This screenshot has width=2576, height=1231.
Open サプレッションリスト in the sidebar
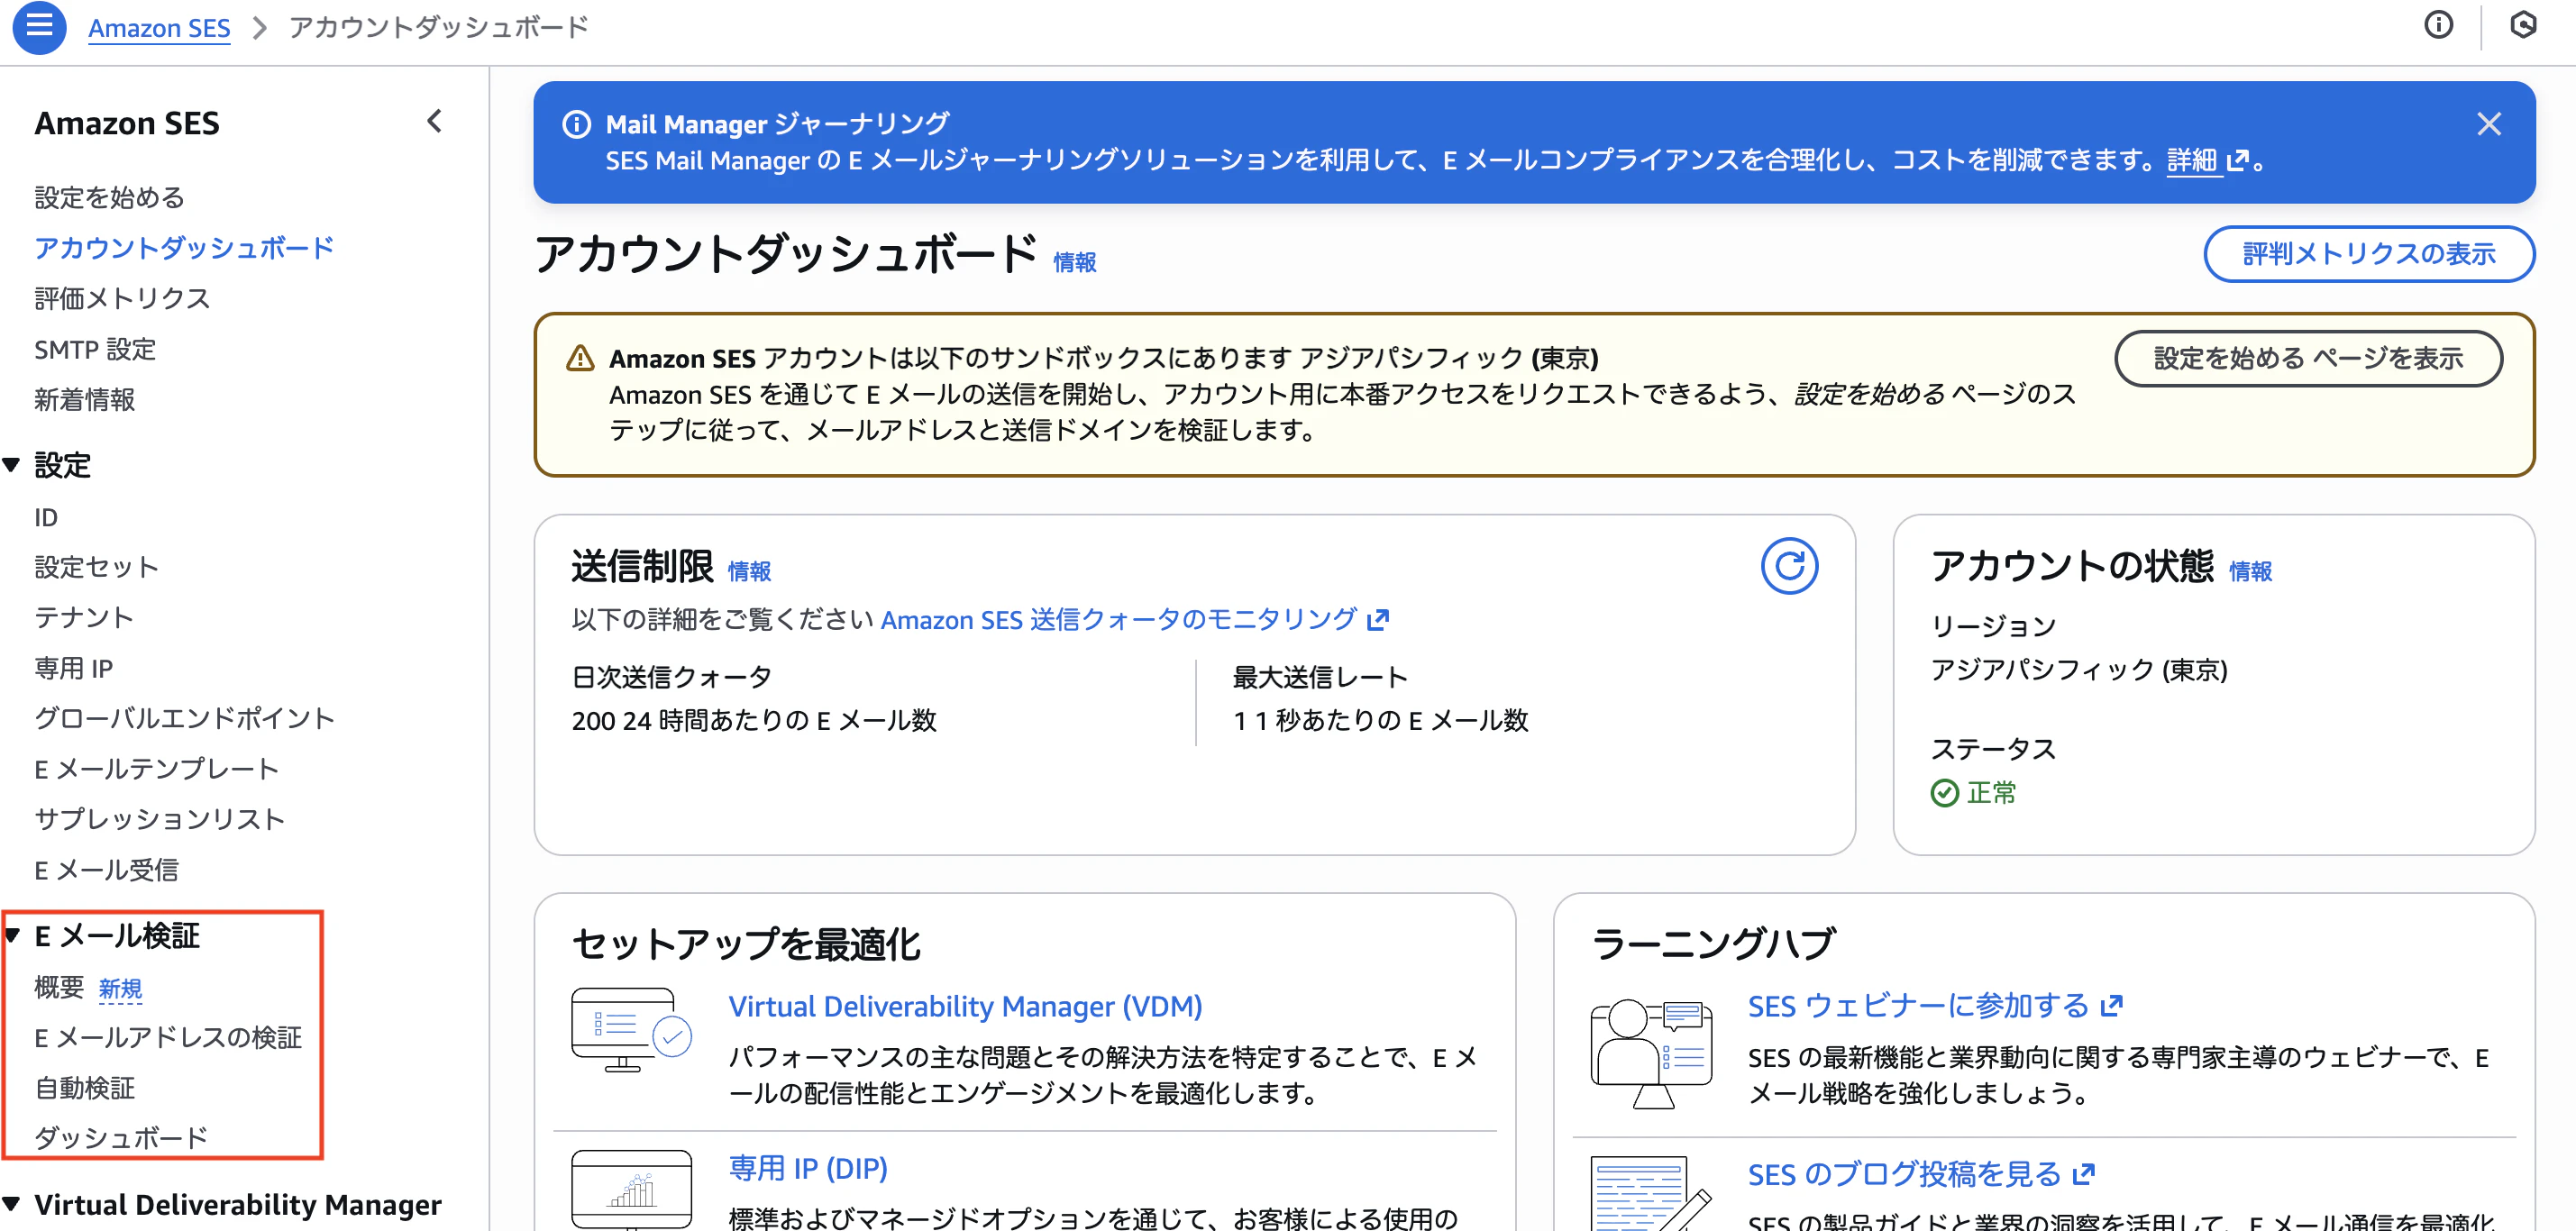[159, 819]
